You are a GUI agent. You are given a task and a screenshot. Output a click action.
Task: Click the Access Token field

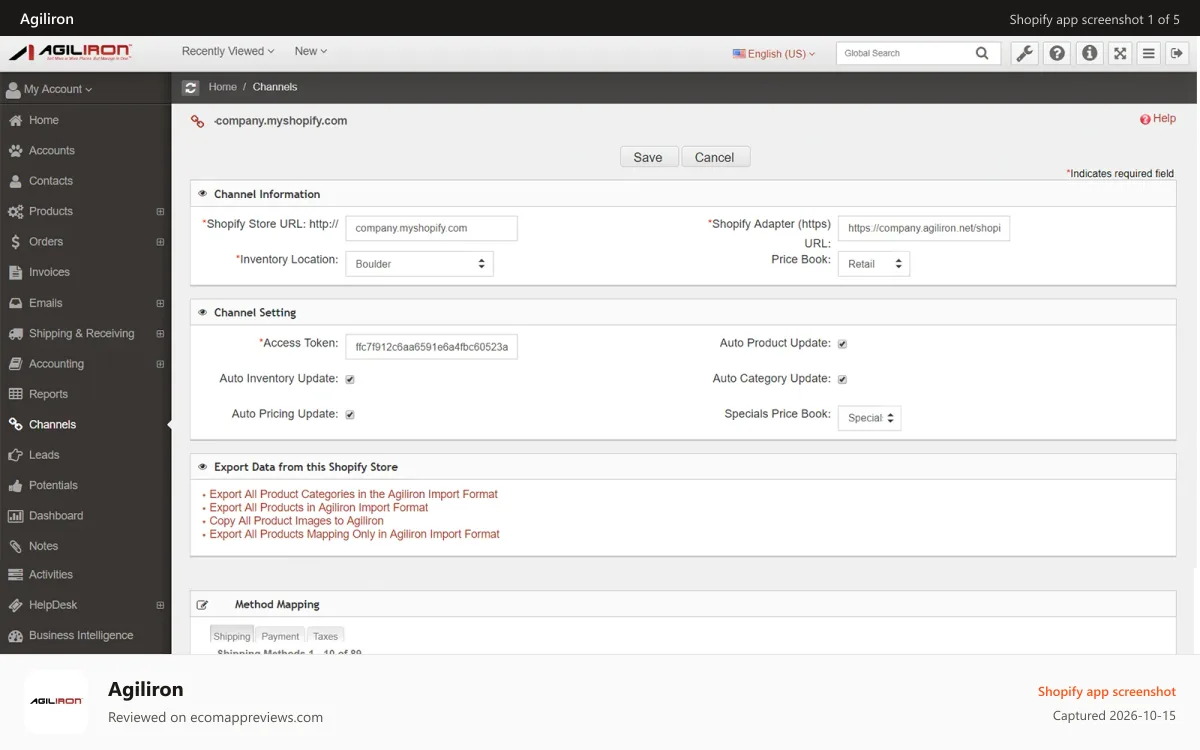[x=431, y=347]
